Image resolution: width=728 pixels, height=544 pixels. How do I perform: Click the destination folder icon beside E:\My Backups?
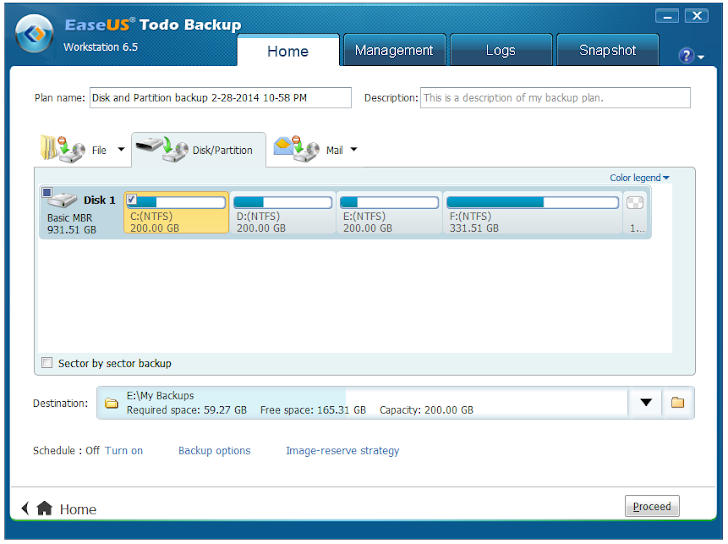click(111, 403)
